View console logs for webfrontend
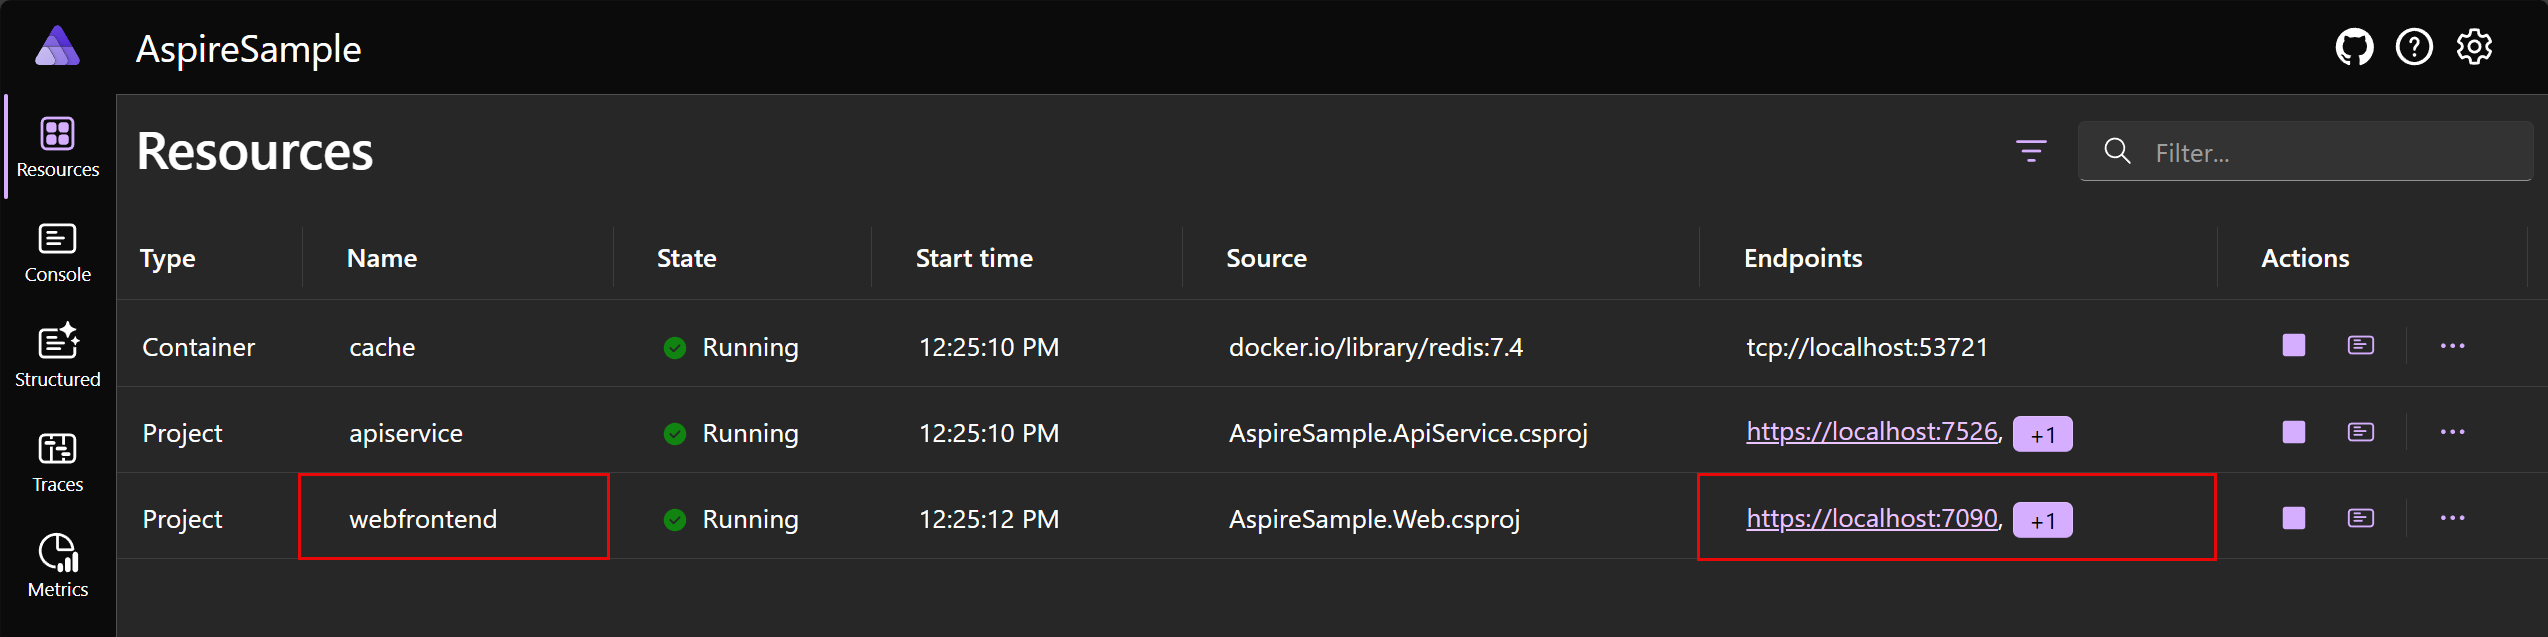The width and height of the screenshot is (2548, 637). [x=2361, y=518]
